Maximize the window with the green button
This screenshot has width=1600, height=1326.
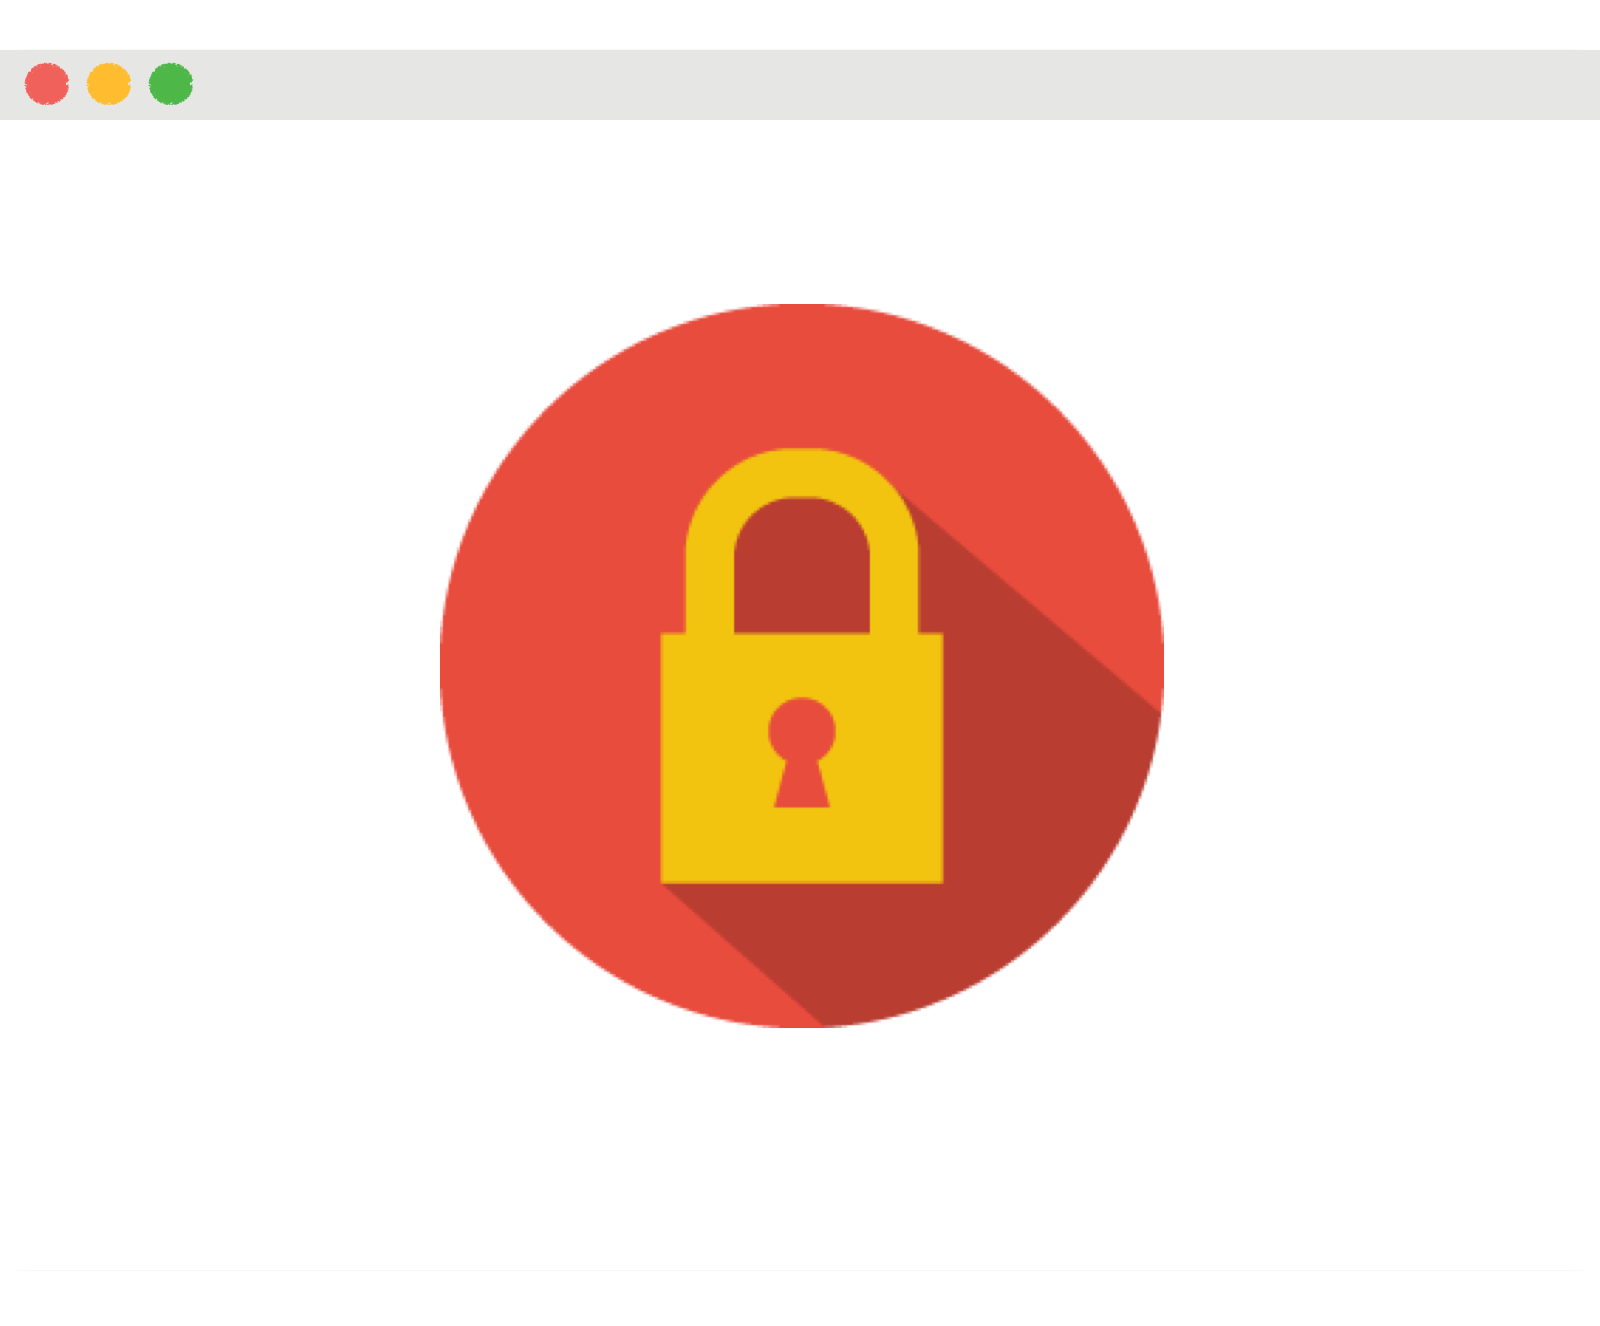click(171, 84)
